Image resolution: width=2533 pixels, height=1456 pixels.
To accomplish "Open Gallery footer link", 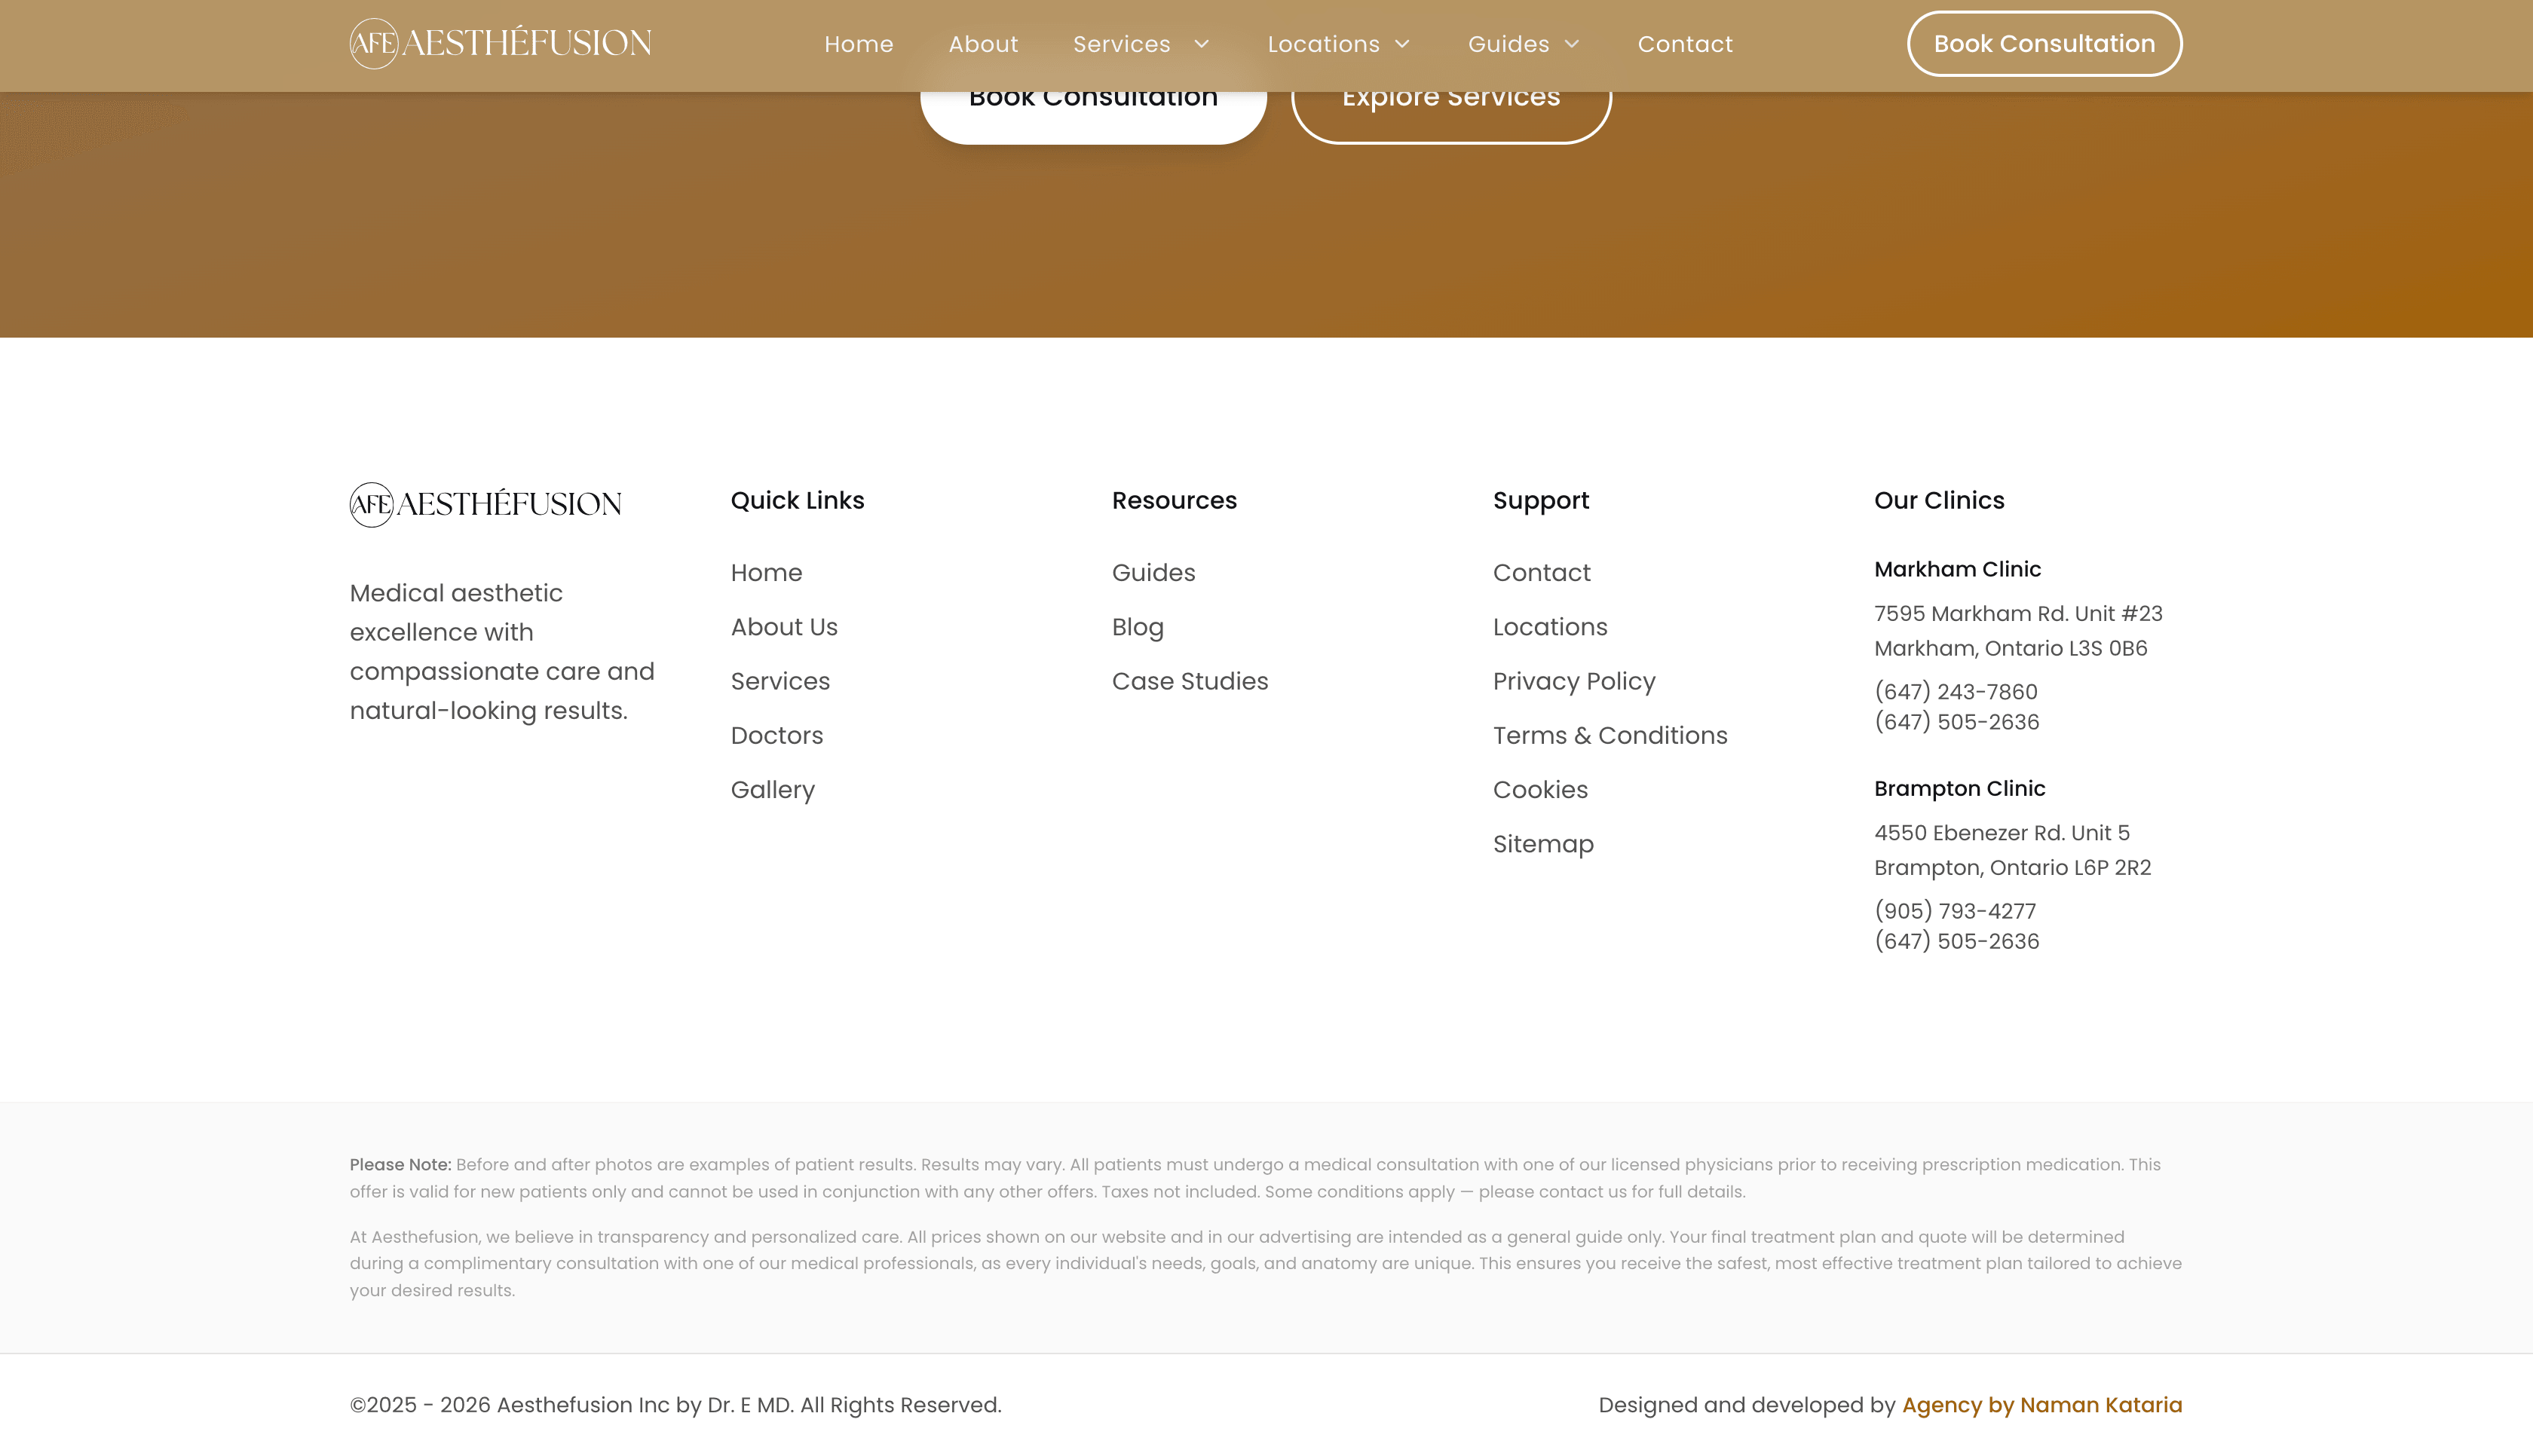I will [773, 790].
